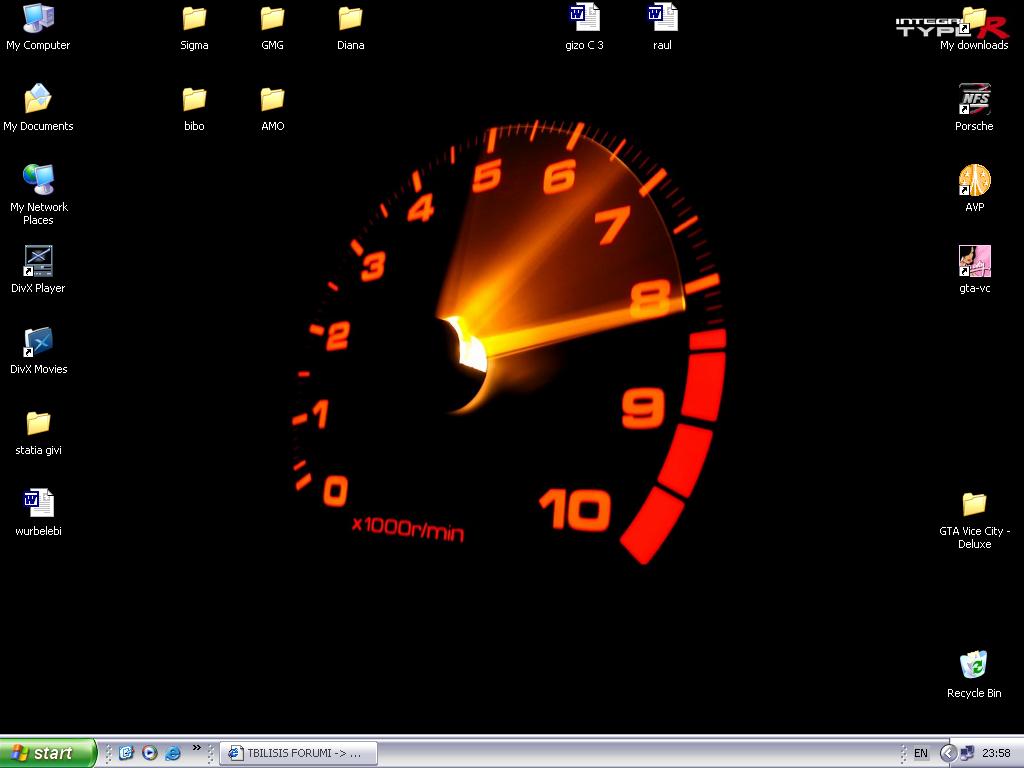Open Windows Media Player from Quick Launch
The height and width of the screenshot is (768, 1024).
point(150,753)
